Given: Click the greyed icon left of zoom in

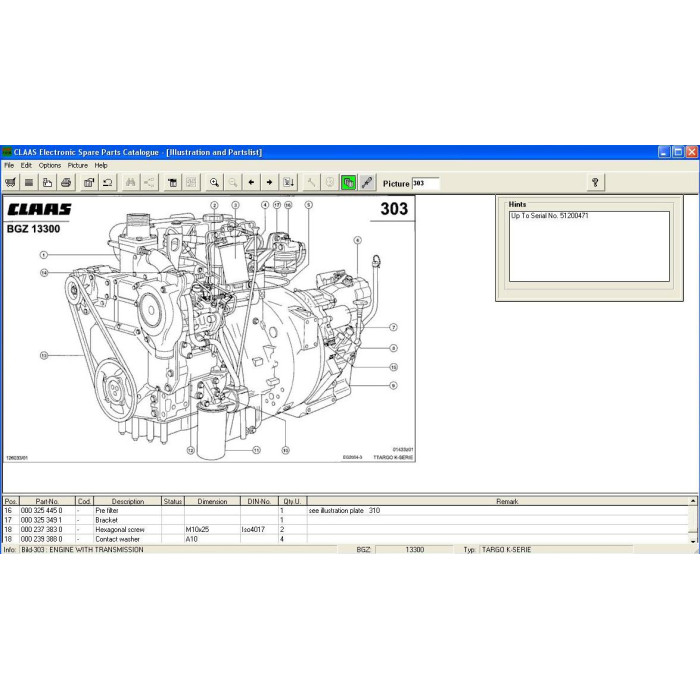Looking at the screenshot, I should click(191, 183).
